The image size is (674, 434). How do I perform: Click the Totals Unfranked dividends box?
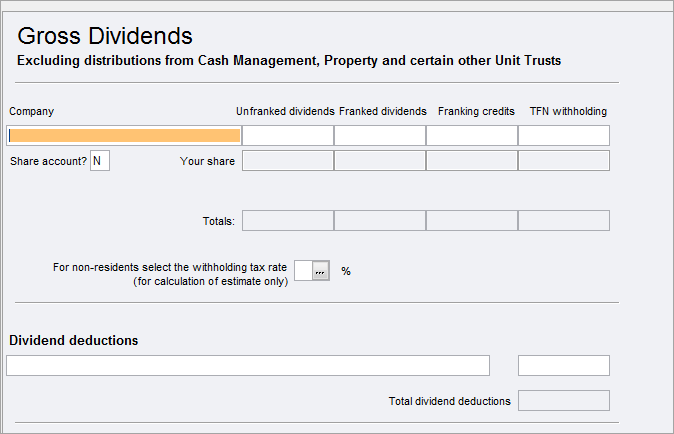(288, 221)
